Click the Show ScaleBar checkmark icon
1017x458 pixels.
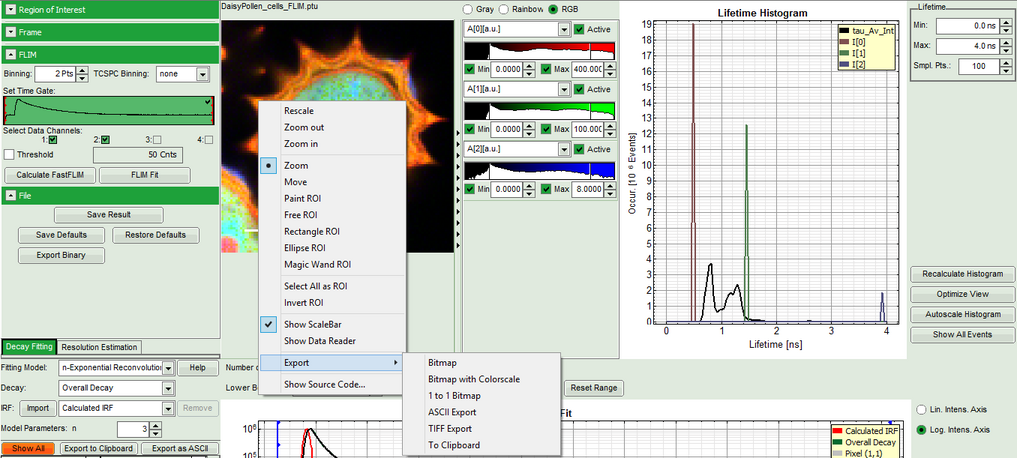click(x=268, y=324)
